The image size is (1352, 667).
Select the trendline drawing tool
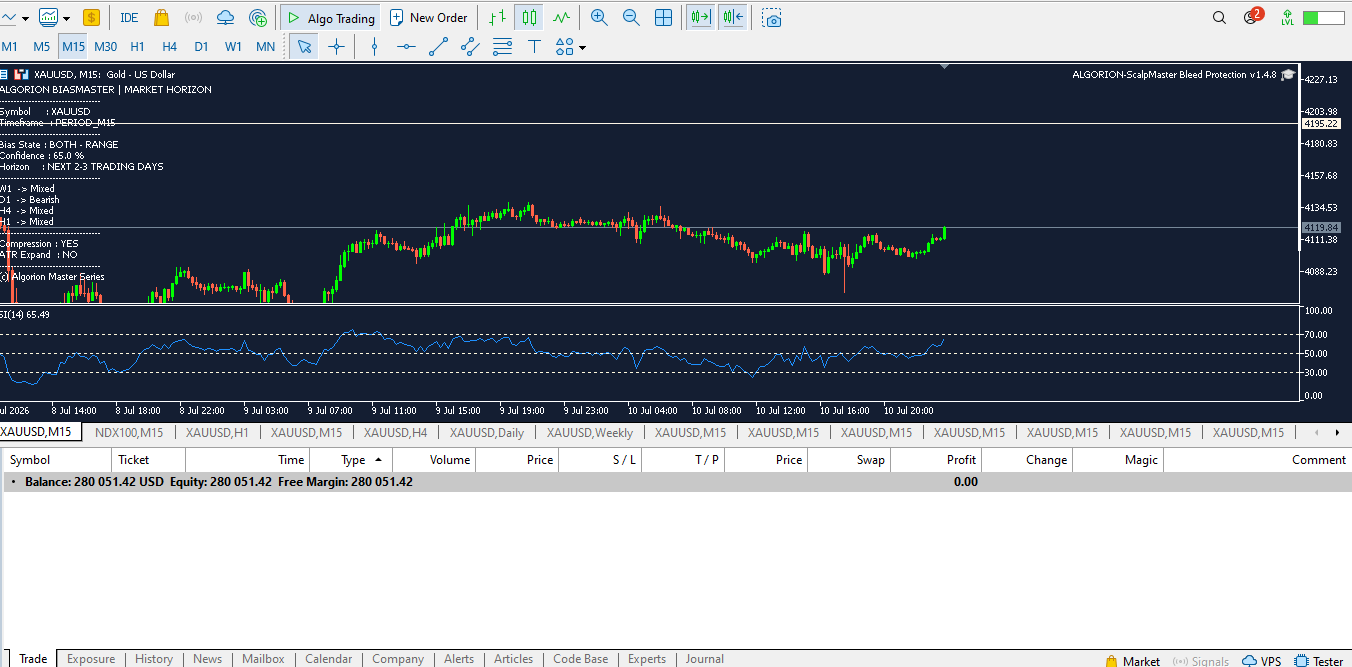pyautogui.click(x=438, y=46)
